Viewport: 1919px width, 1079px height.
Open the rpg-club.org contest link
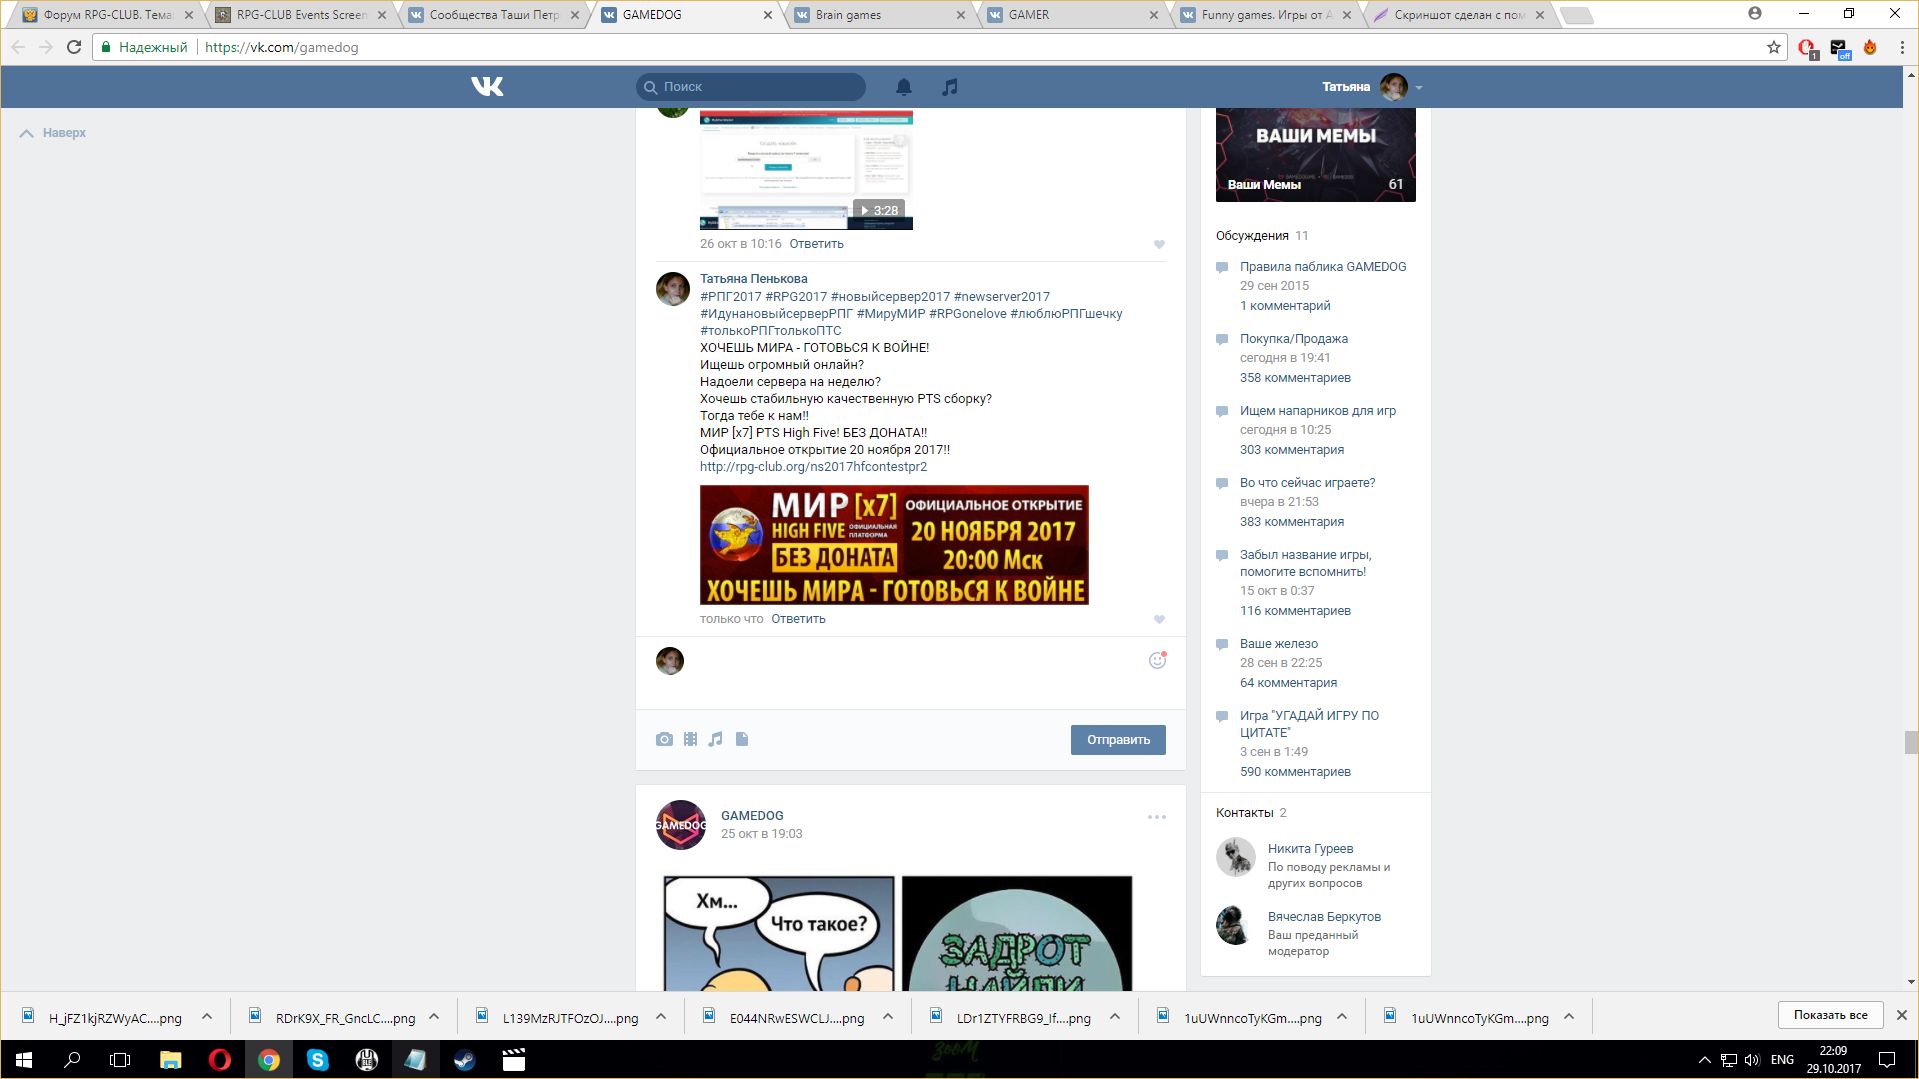[813, 467]
